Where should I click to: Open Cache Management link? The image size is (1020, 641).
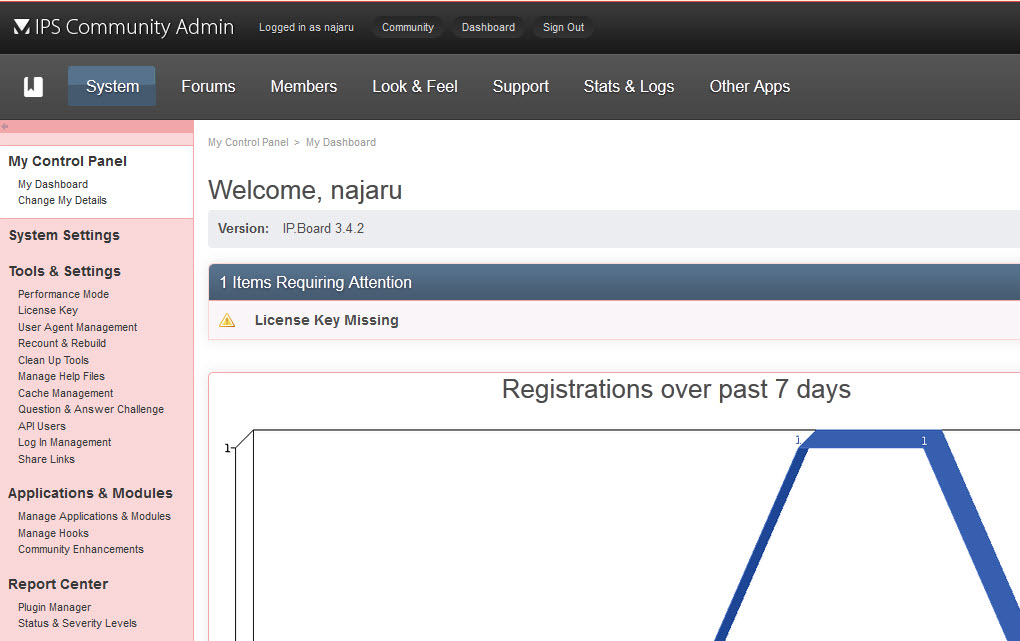(x=65, y=393)
